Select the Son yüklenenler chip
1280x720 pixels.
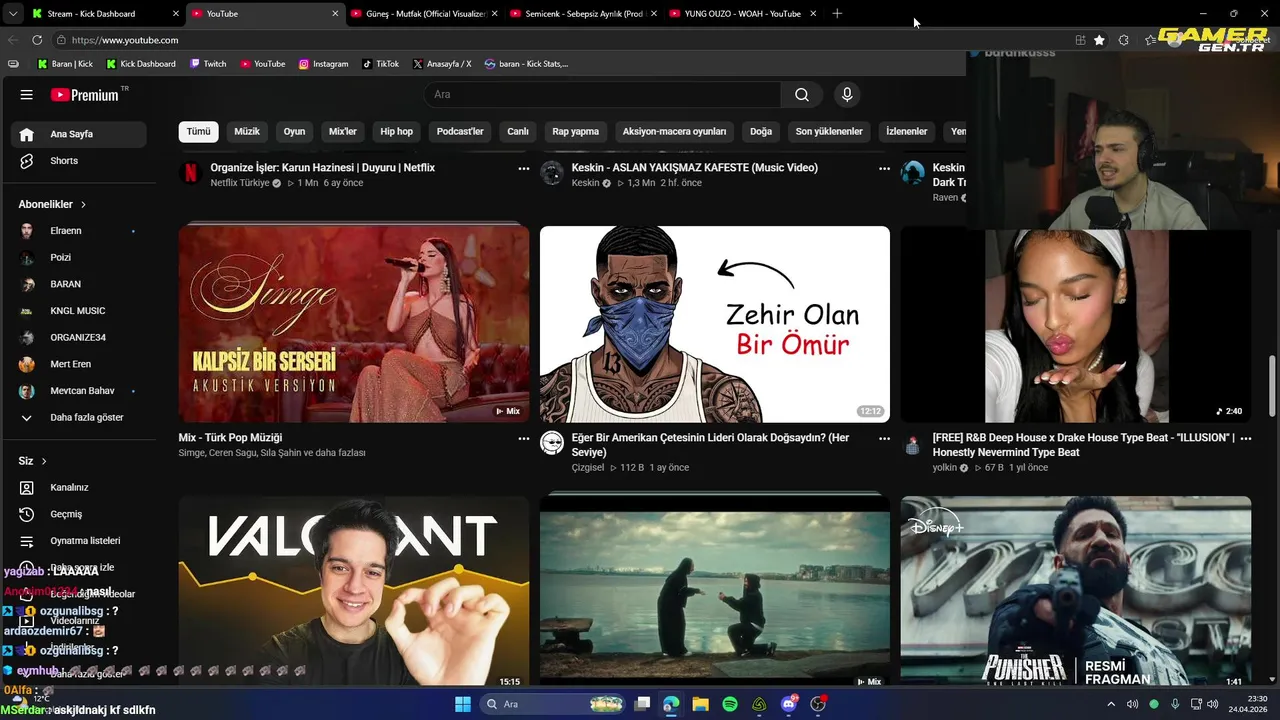point(829,132)
